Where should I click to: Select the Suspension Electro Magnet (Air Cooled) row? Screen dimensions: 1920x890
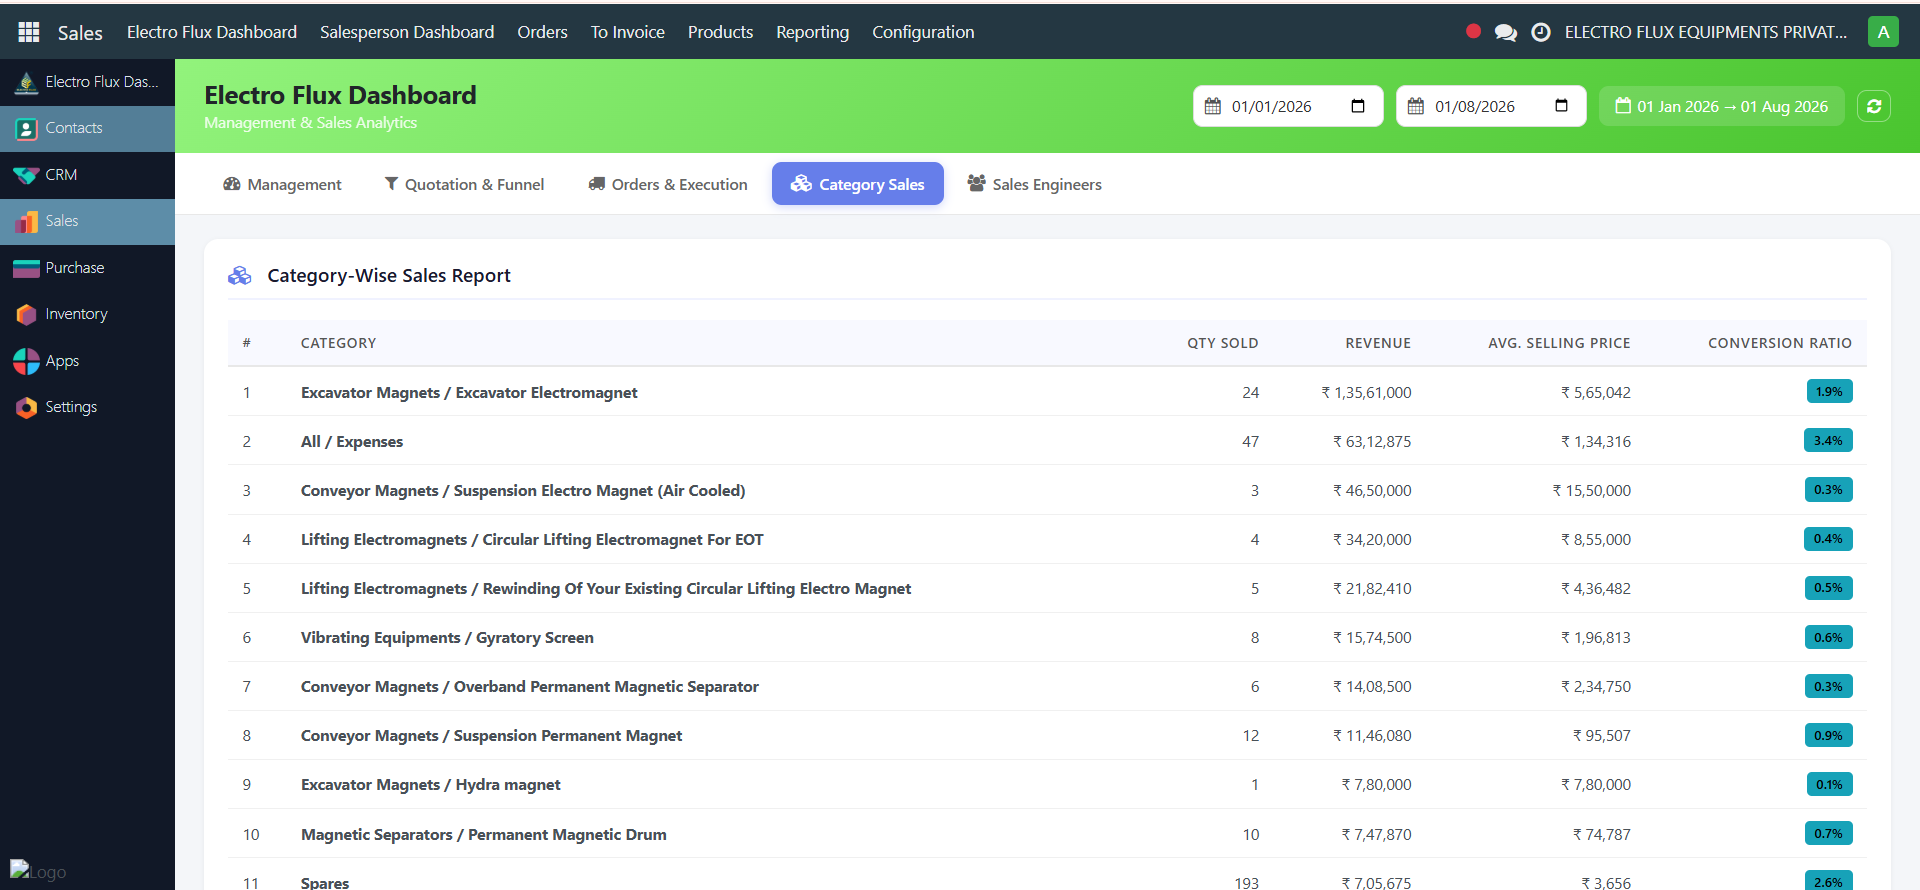tap(1047, 490)
